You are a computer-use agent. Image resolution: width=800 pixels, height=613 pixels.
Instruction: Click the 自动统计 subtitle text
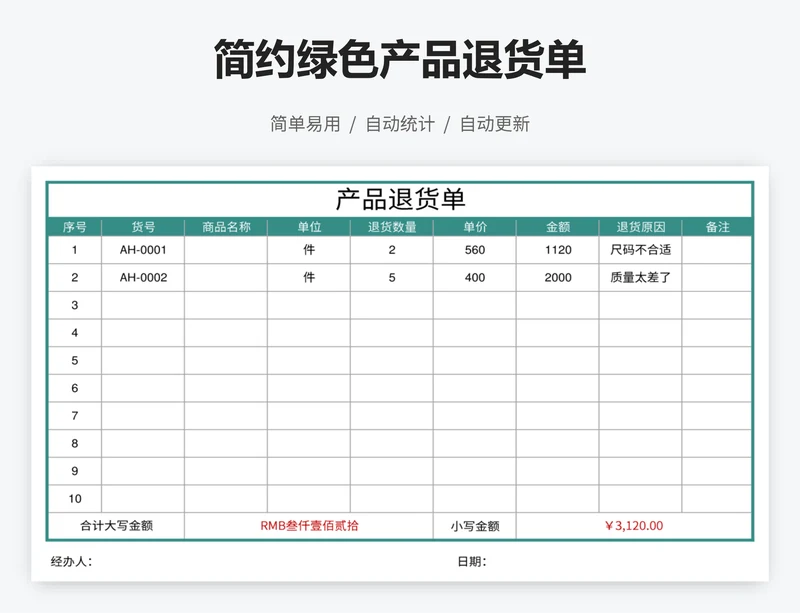(400, 124)
